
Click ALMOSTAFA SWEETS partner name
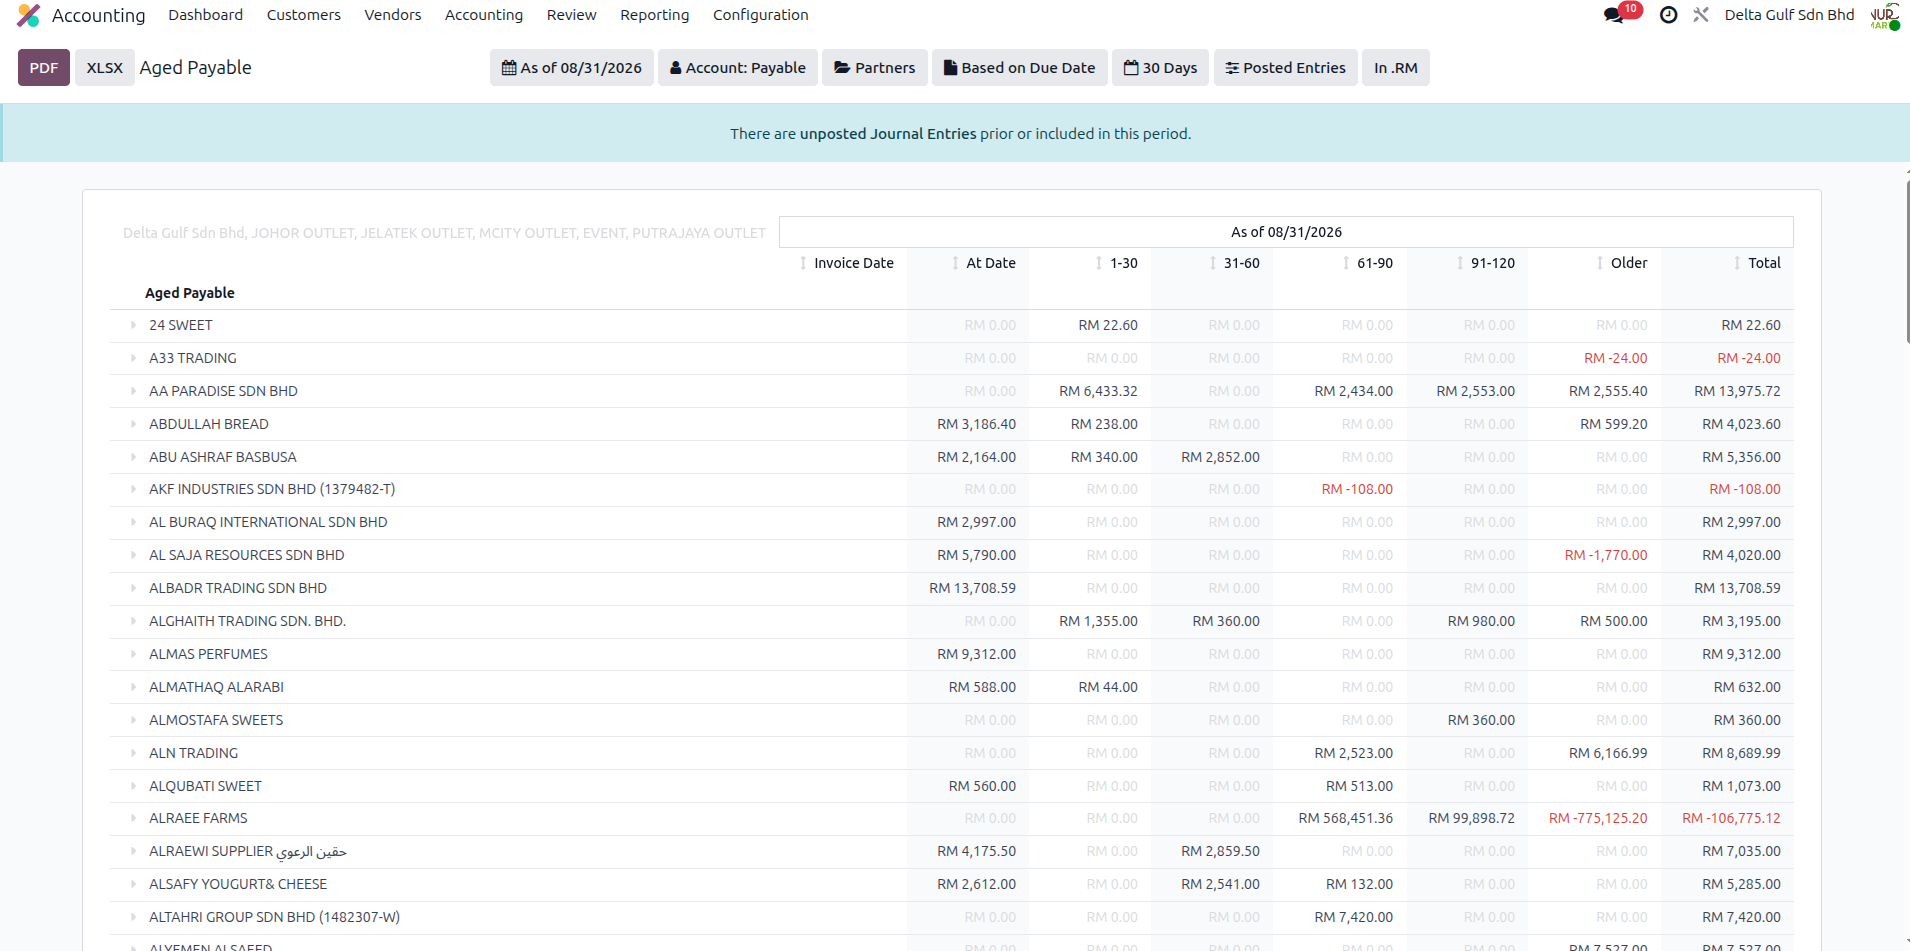click(x=216, y=720)
